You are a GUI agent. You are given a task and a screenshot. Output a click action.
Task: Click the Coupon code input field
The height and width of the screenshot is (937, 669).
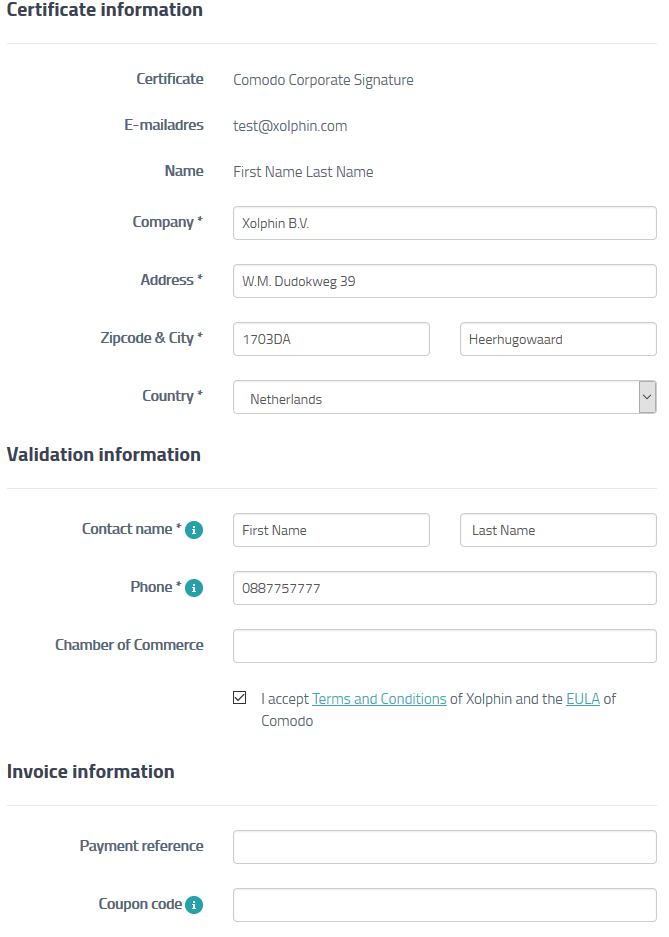pos(444,905)
